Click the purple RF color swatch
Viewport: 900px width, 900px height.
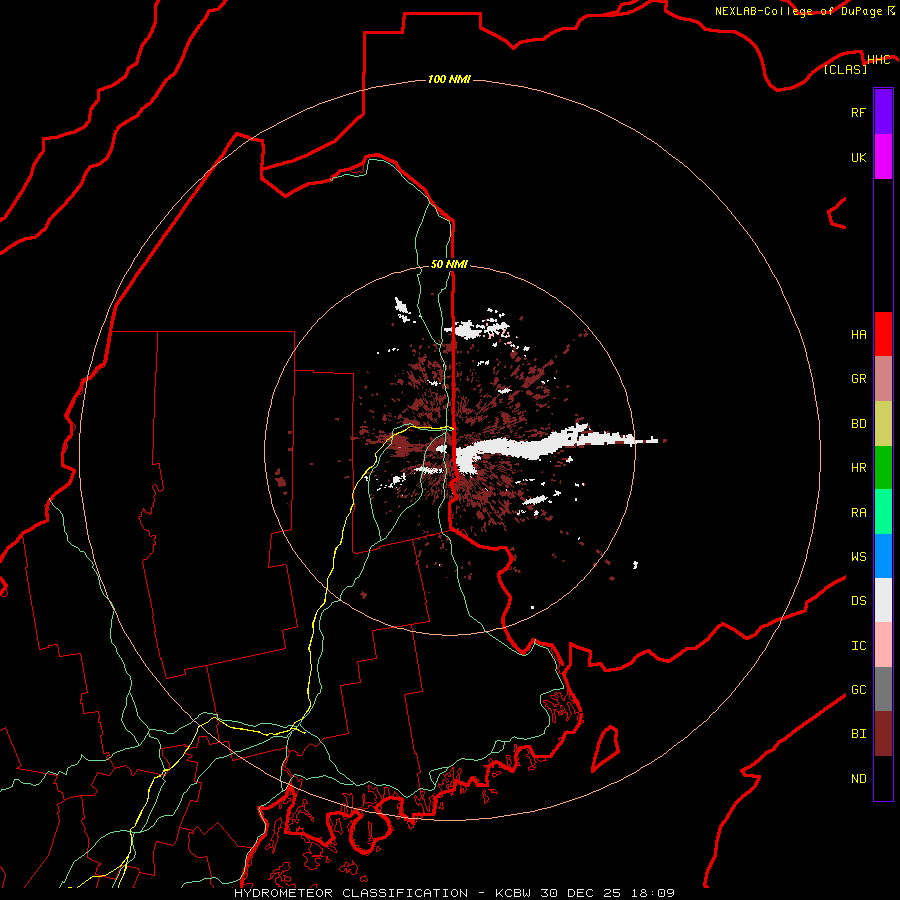883,112
